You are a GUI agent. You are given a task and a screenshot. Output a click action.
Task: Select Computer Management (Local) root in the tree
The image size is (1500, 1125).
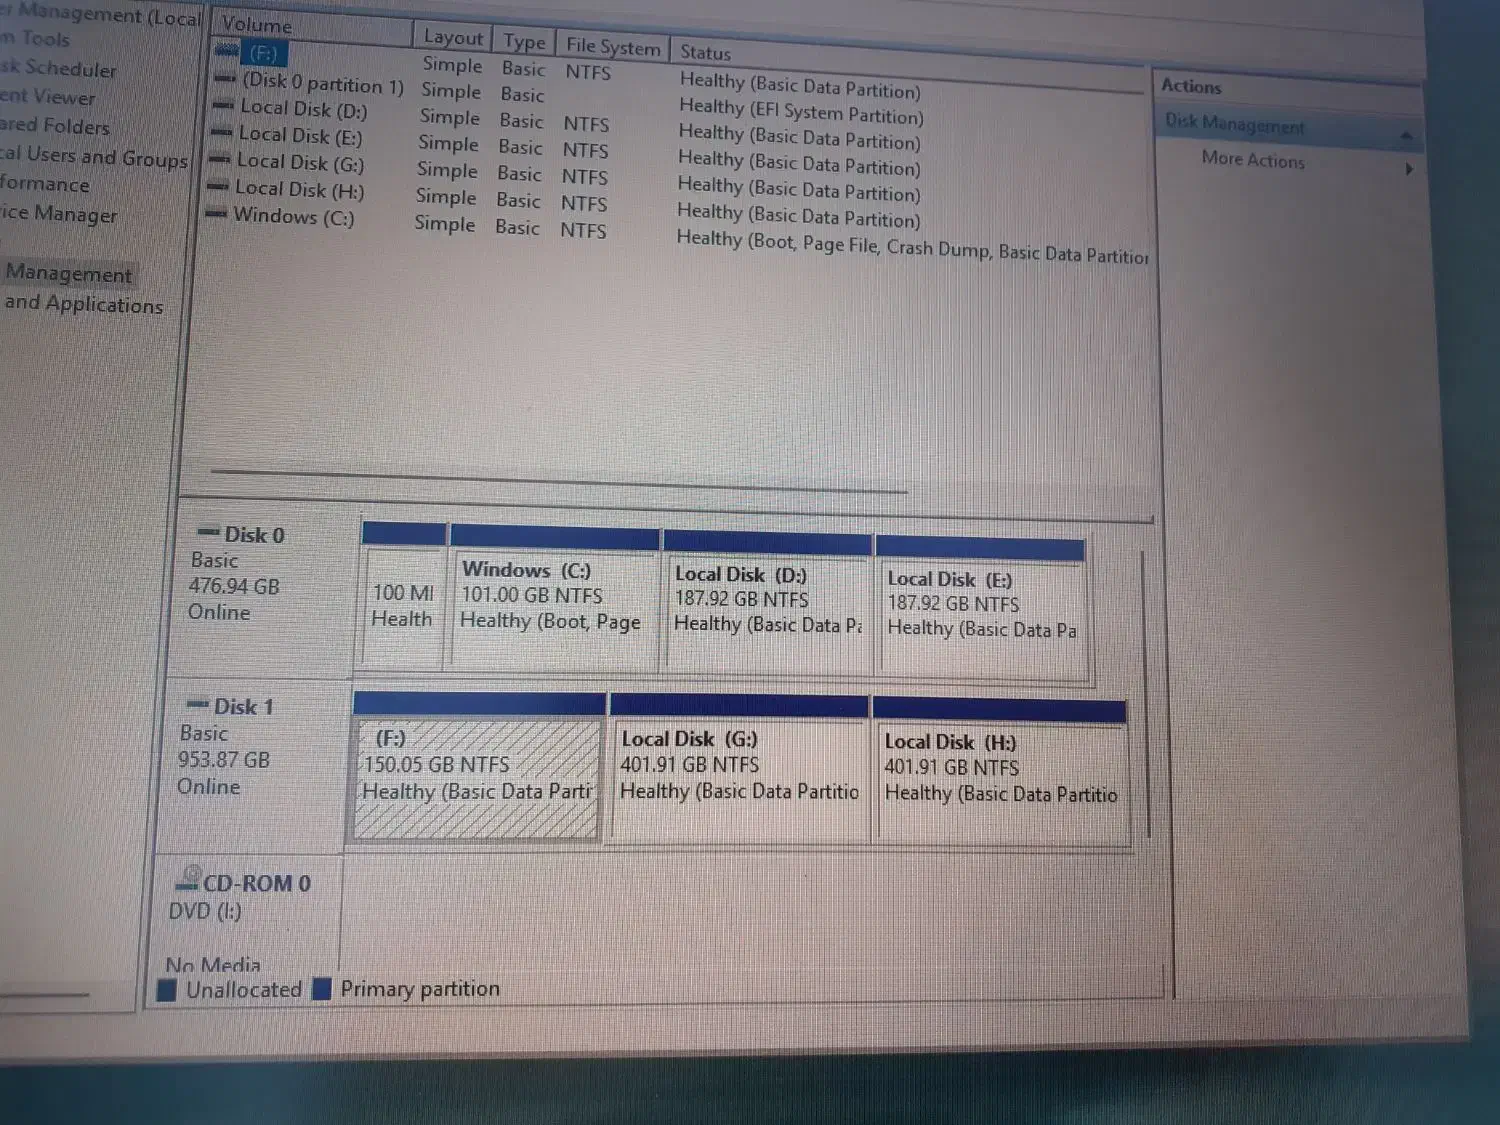101,15
